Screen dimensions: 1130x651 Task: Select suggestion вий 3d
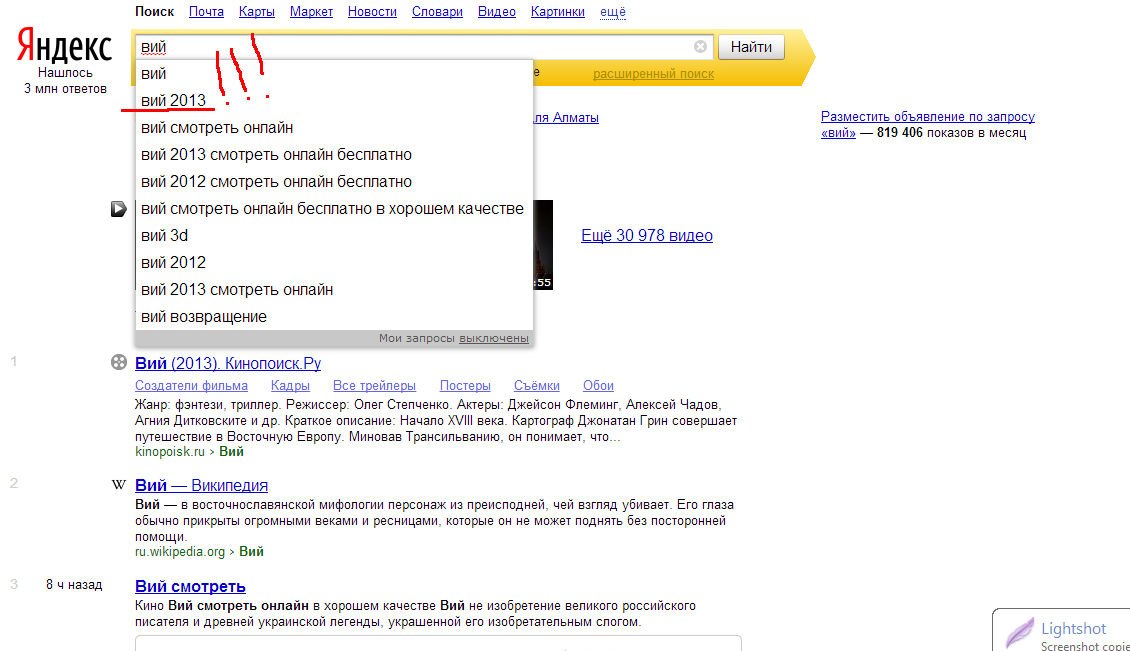point(334,236)
